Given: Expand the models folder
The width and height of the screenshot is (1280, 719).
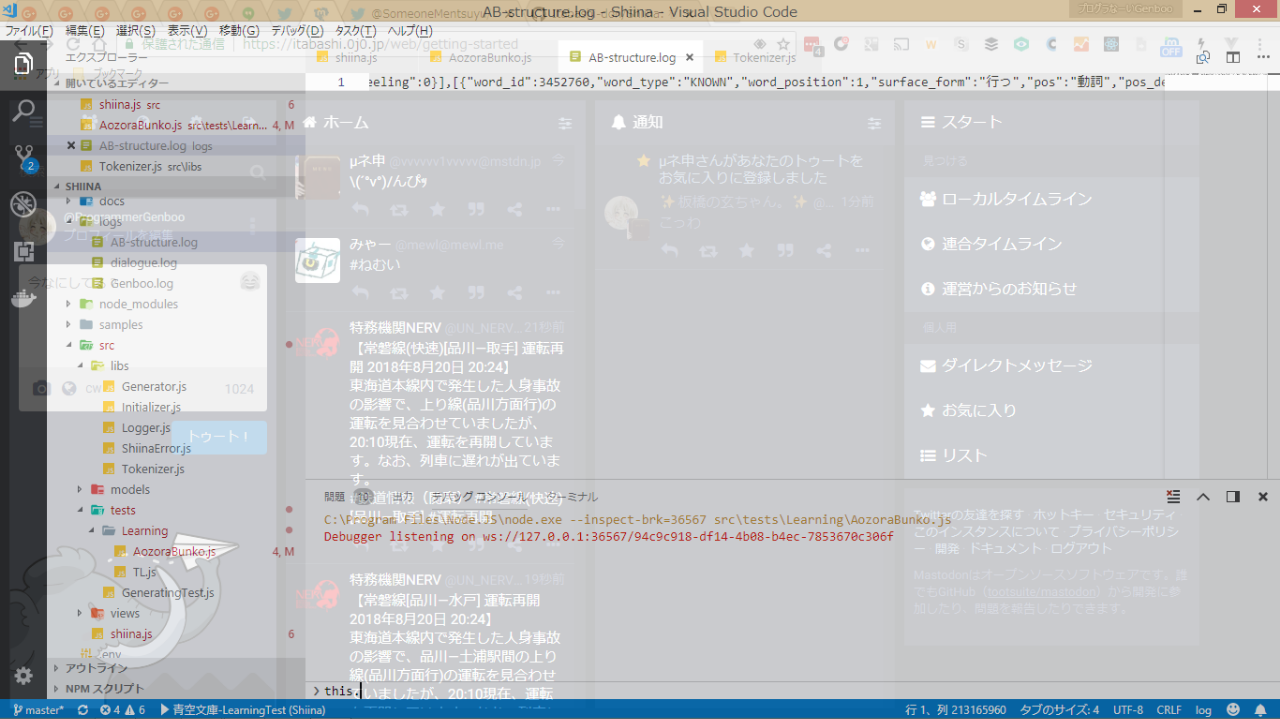Looking at the screenshot, I should coord(130,489).
